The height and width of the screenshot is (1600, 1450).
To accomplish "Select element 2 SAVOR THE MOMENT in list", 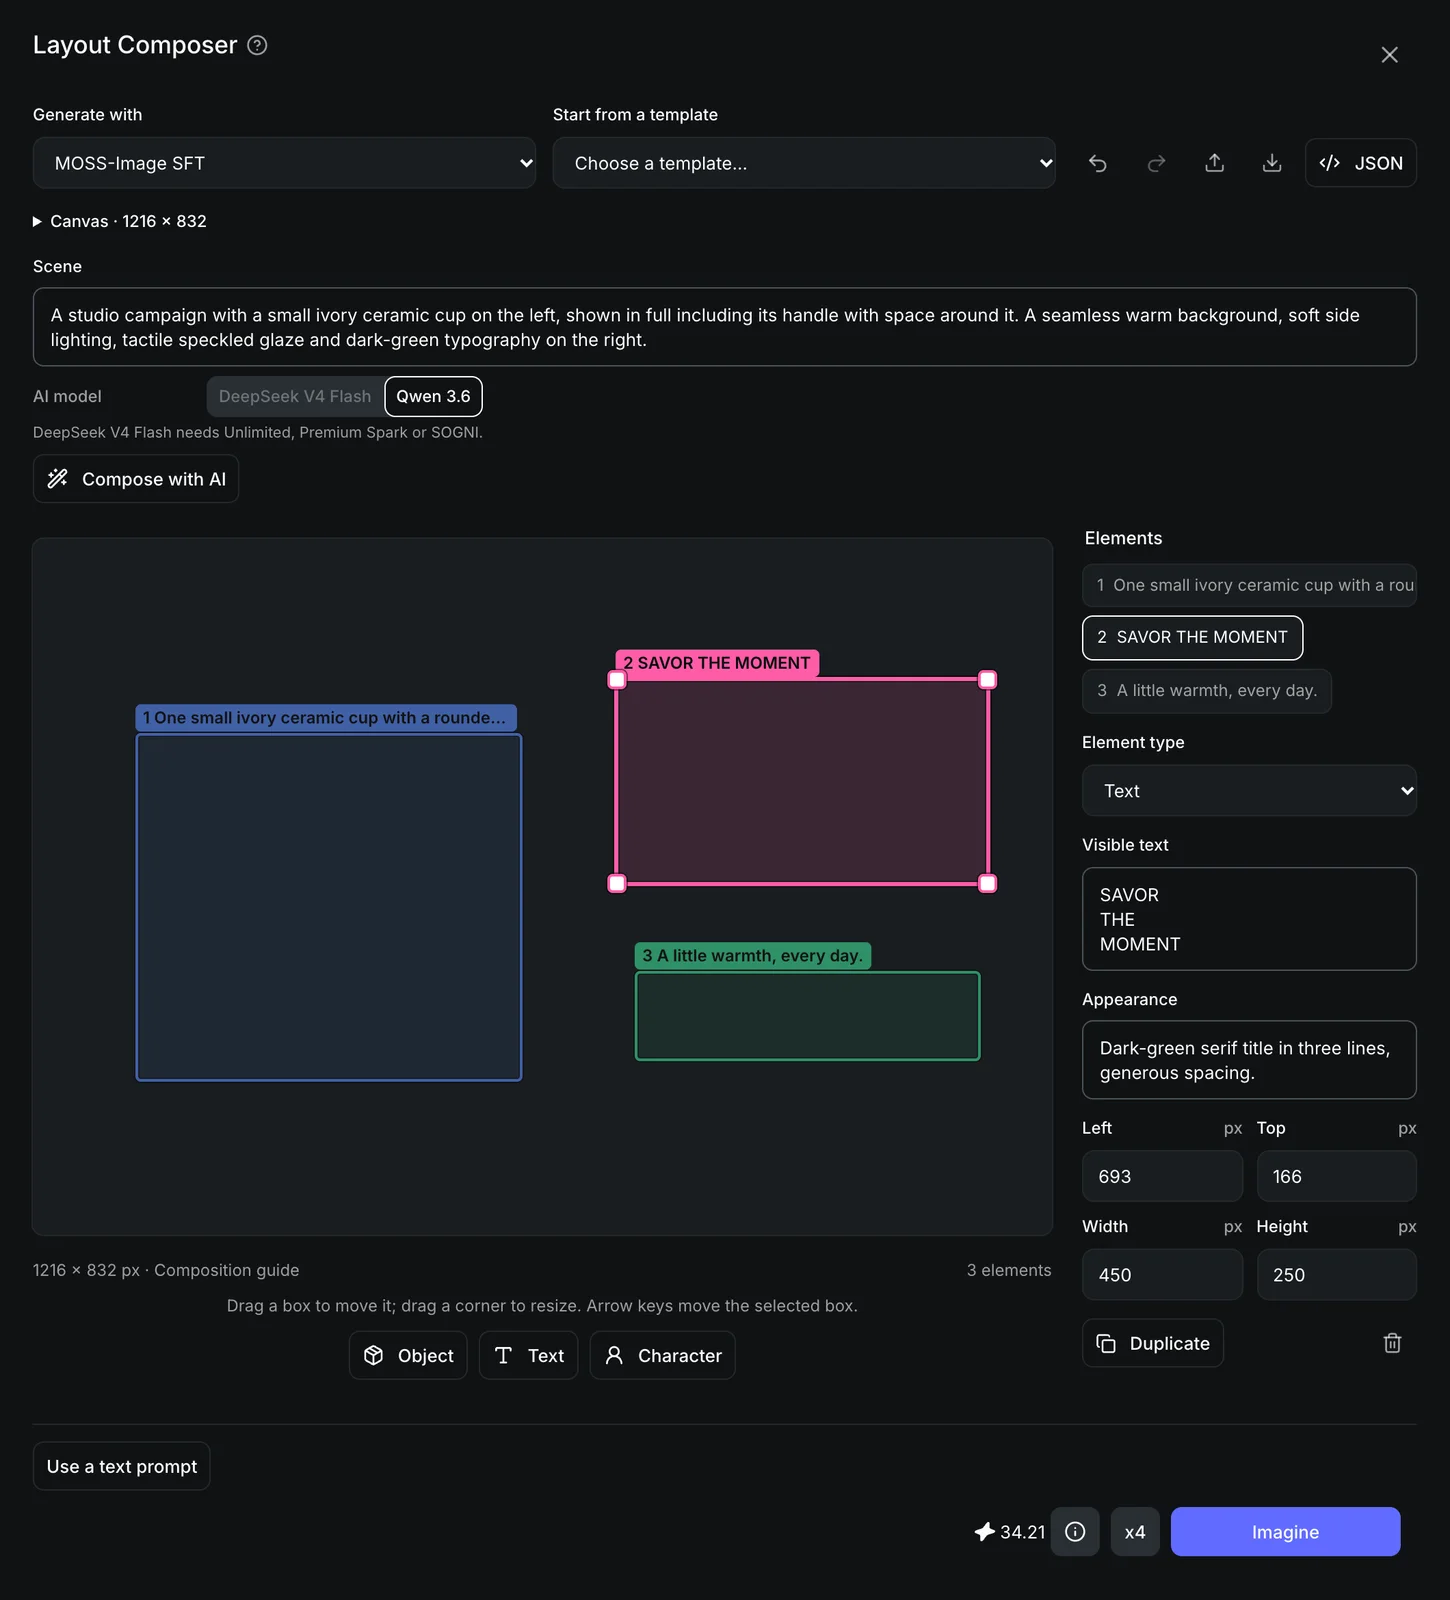I will coord(1192,637).
